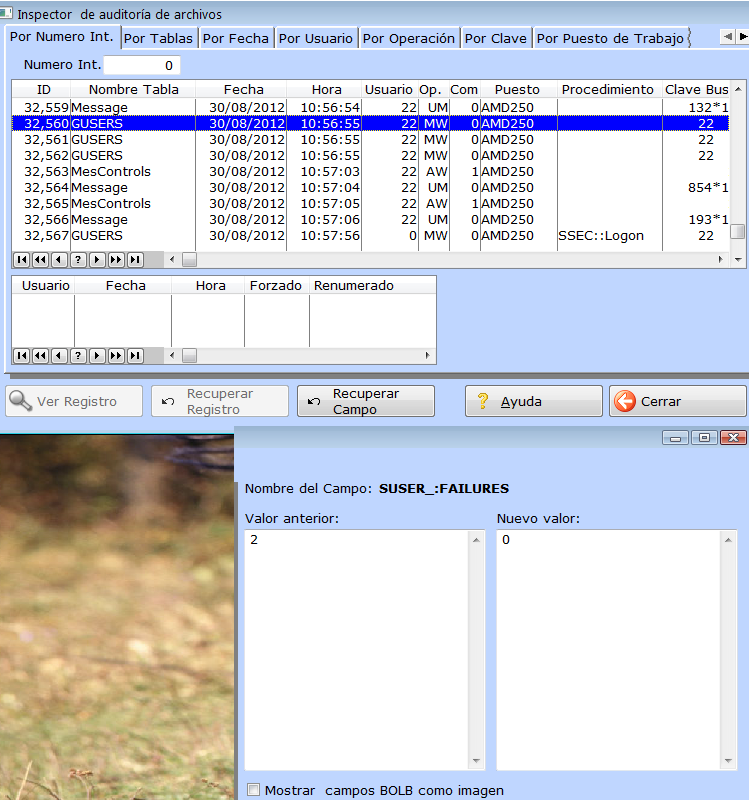Click Nuevo valor box scroll up arrow

tap(728, 540)
